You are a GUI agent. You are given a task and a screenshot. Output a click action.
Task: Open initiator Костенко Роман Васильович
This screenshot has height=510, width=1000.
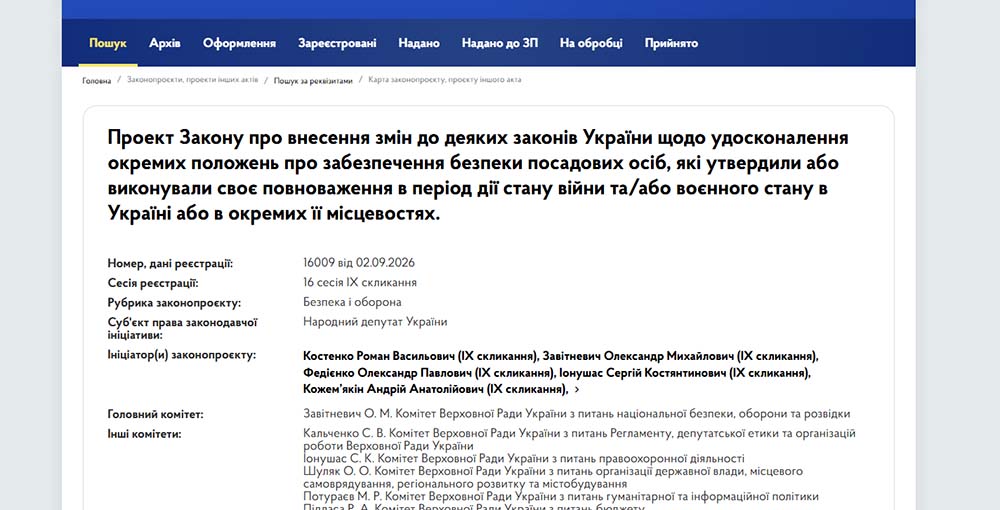tap(420, 356)
